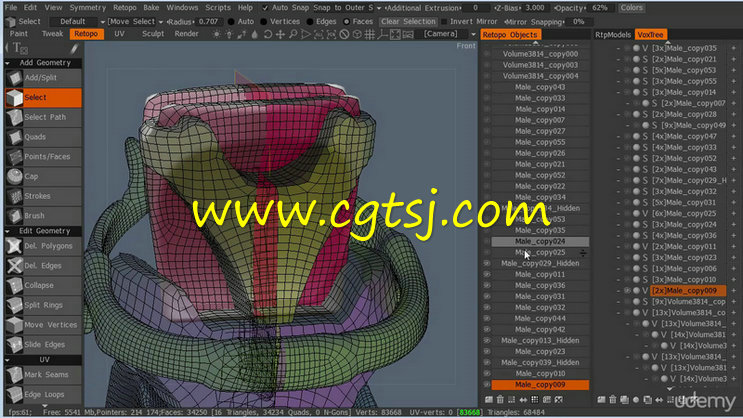
Task: Enable the Invert selection checkbox
Action: [x=444, y=22]
